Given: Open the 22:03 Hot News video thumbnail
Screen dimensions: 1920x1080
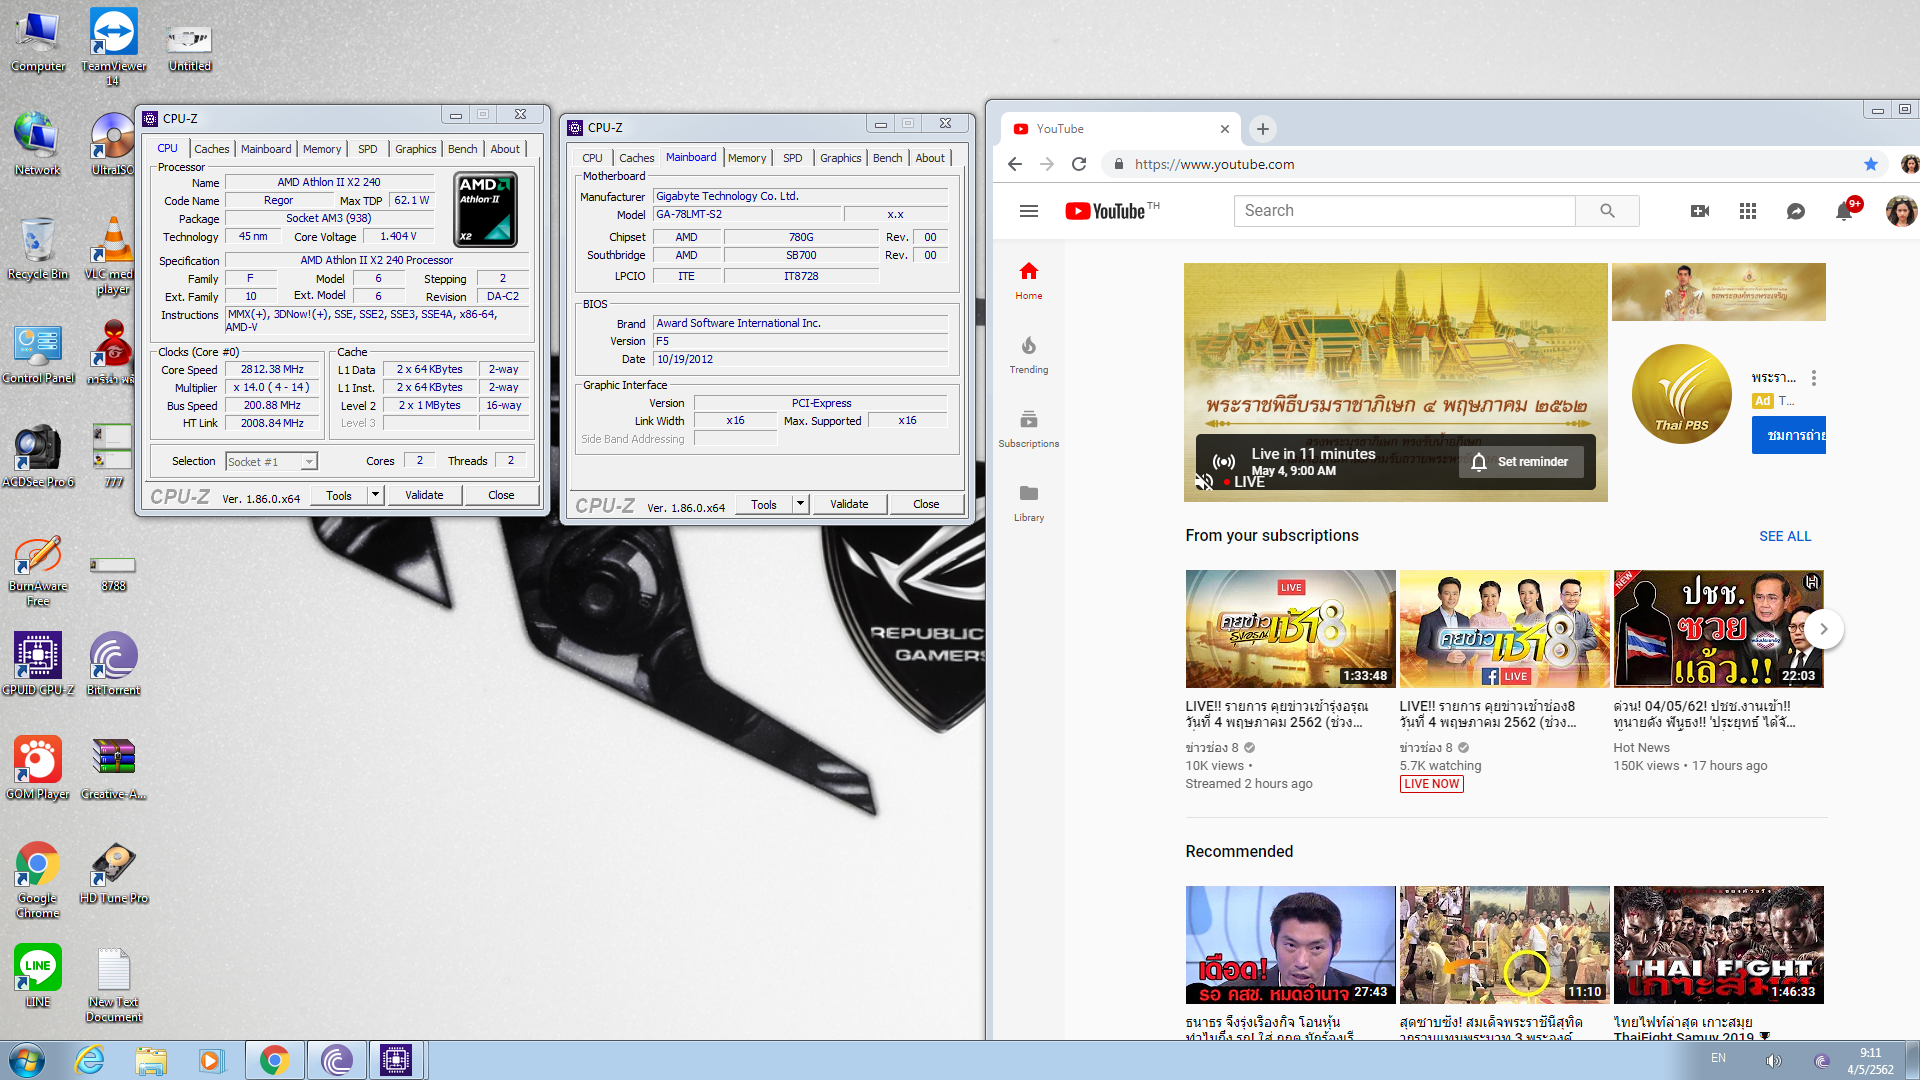Looking at the screenshot, I should (1718, 629).
